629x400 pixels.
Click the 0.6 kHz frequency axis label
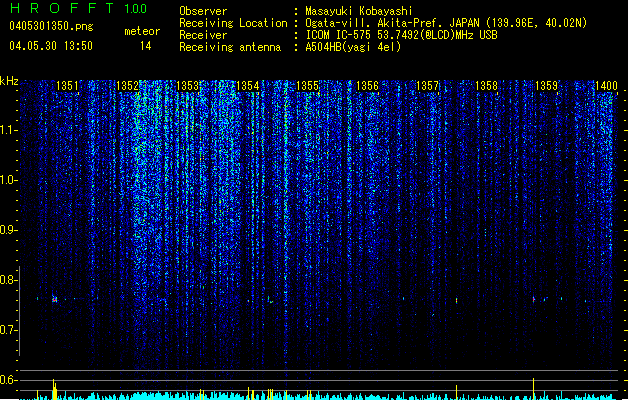8,380
